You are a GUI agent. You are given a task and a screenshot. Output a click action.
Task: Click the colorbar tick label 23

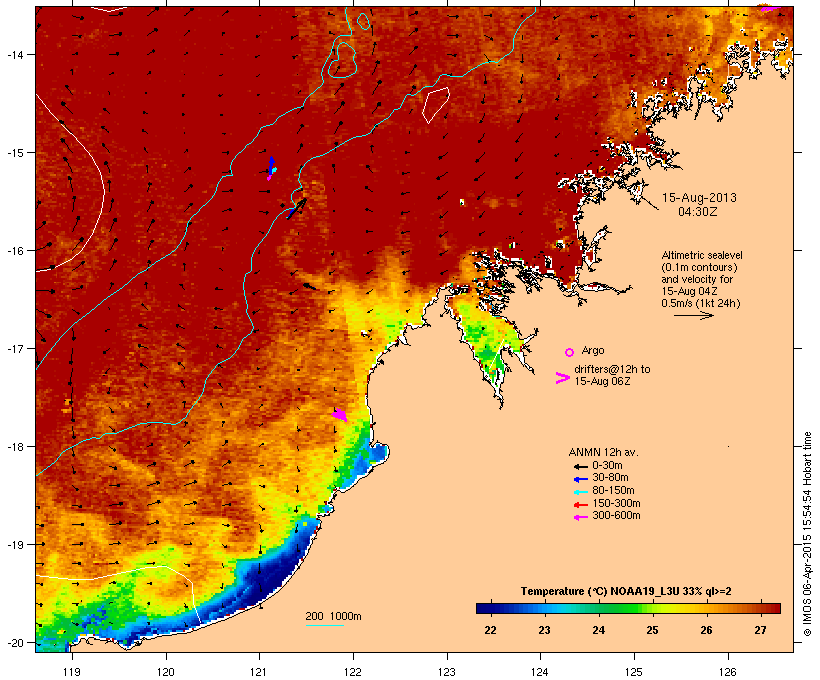(544, 630)
